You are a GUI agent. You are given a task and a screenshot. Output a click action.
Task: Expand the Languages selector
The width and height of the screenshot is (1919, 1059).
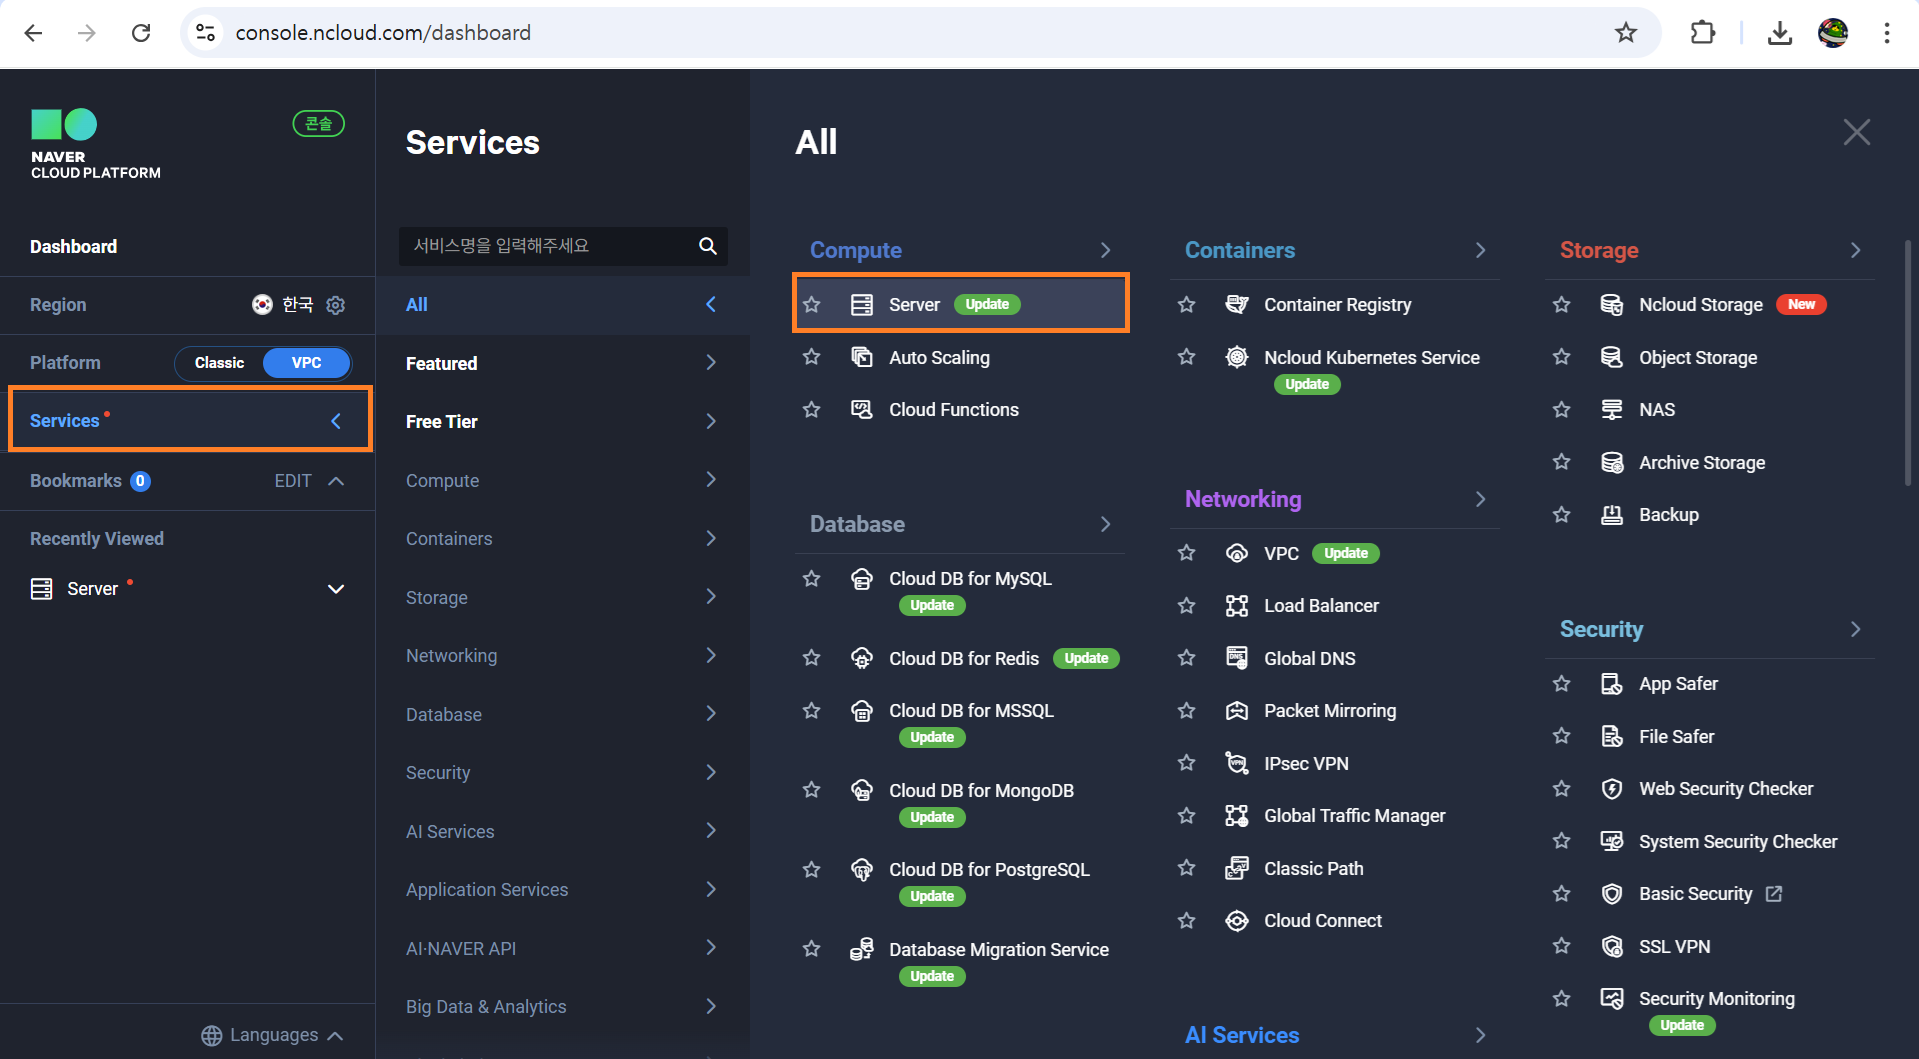click(272, 1035)
